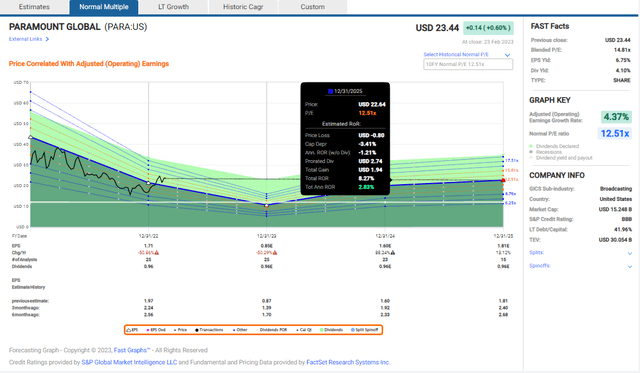Click the Other blue legend marker

pos(240,330)
